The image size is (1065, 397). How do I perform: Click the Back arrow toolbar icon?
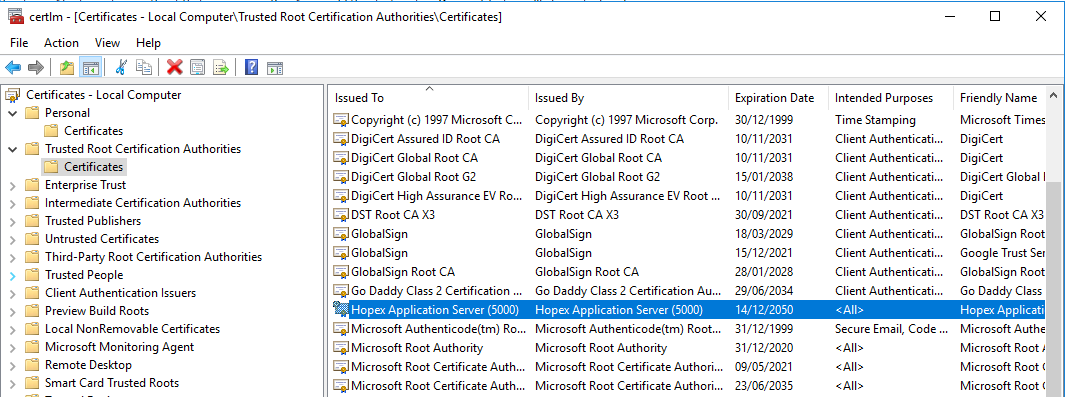click(x=13, y=67)
